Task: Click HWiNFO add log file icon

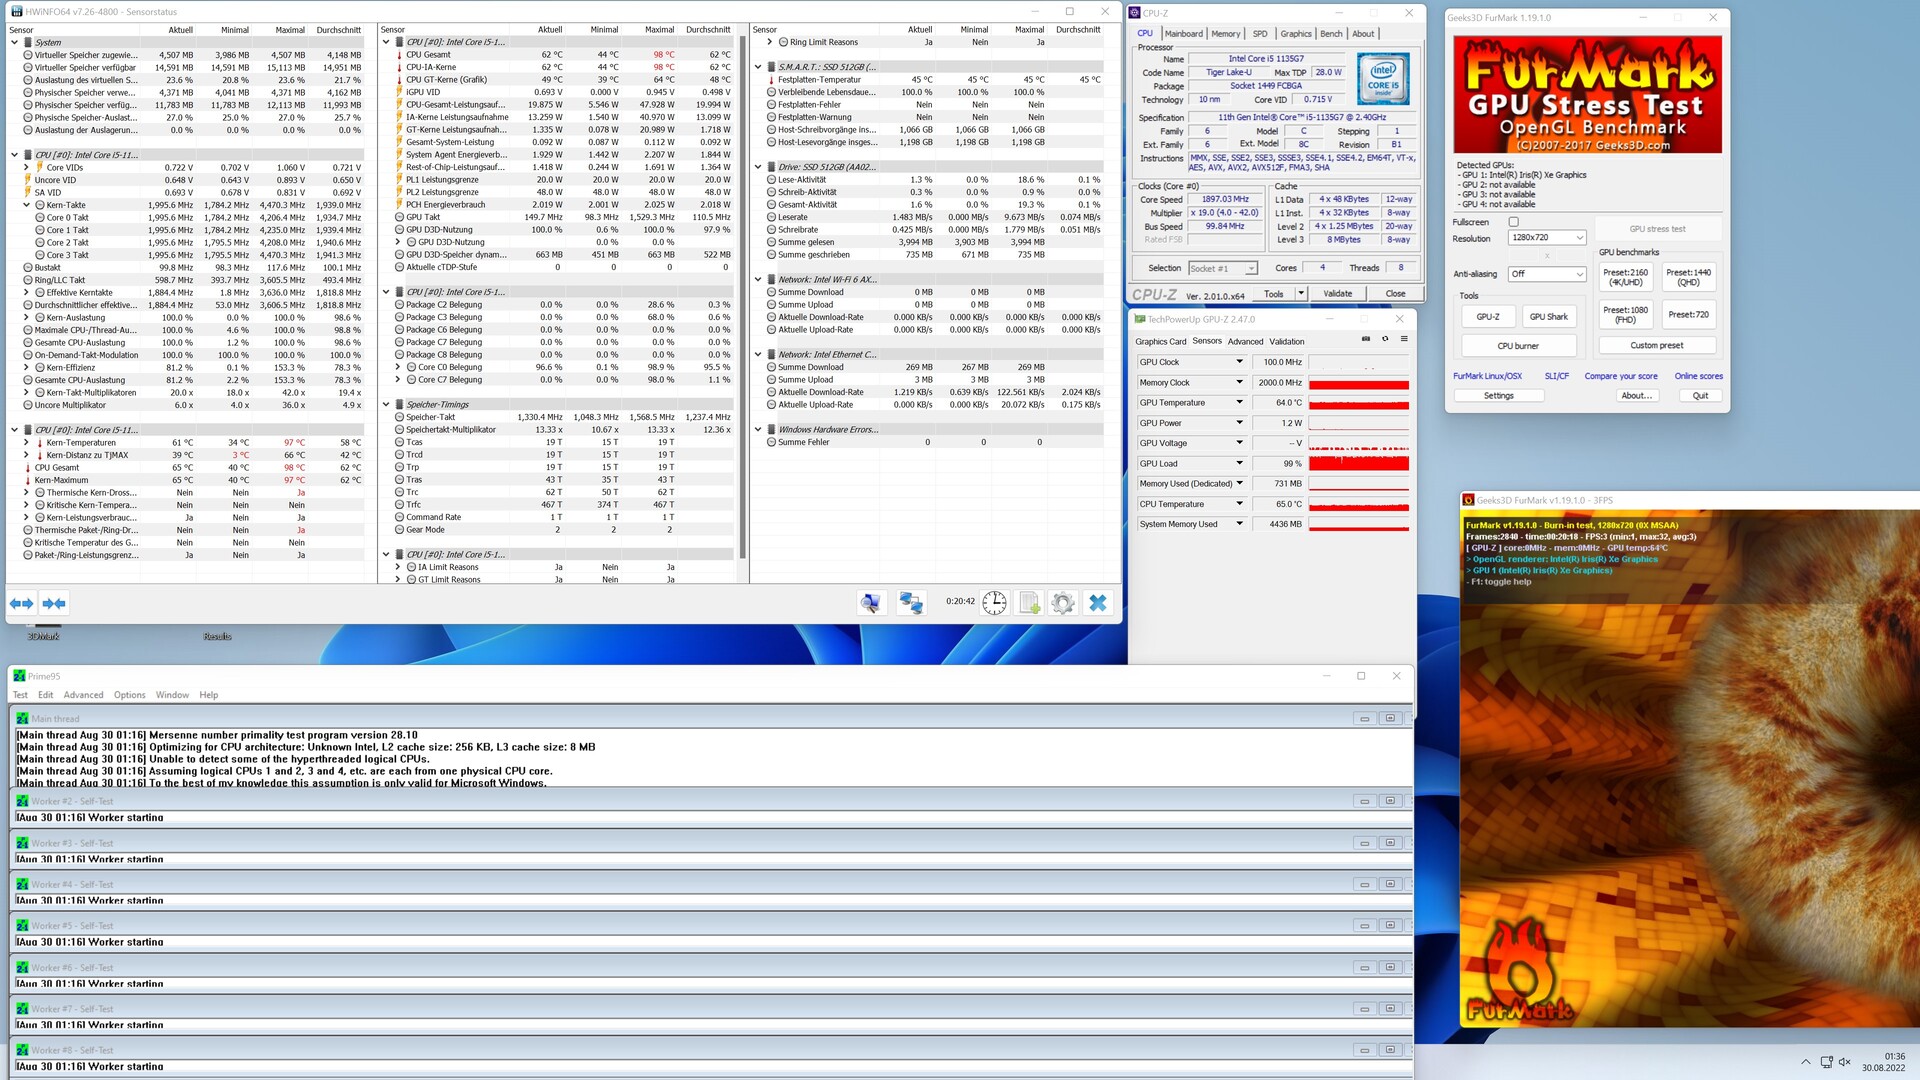Action: click(1029, 603)
